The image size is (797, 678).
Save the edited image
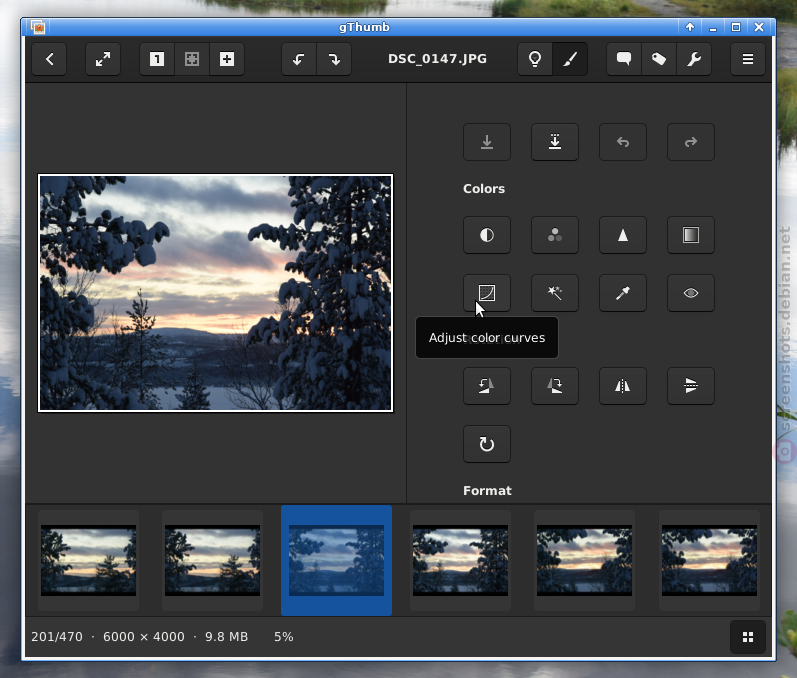click(487, 142)
